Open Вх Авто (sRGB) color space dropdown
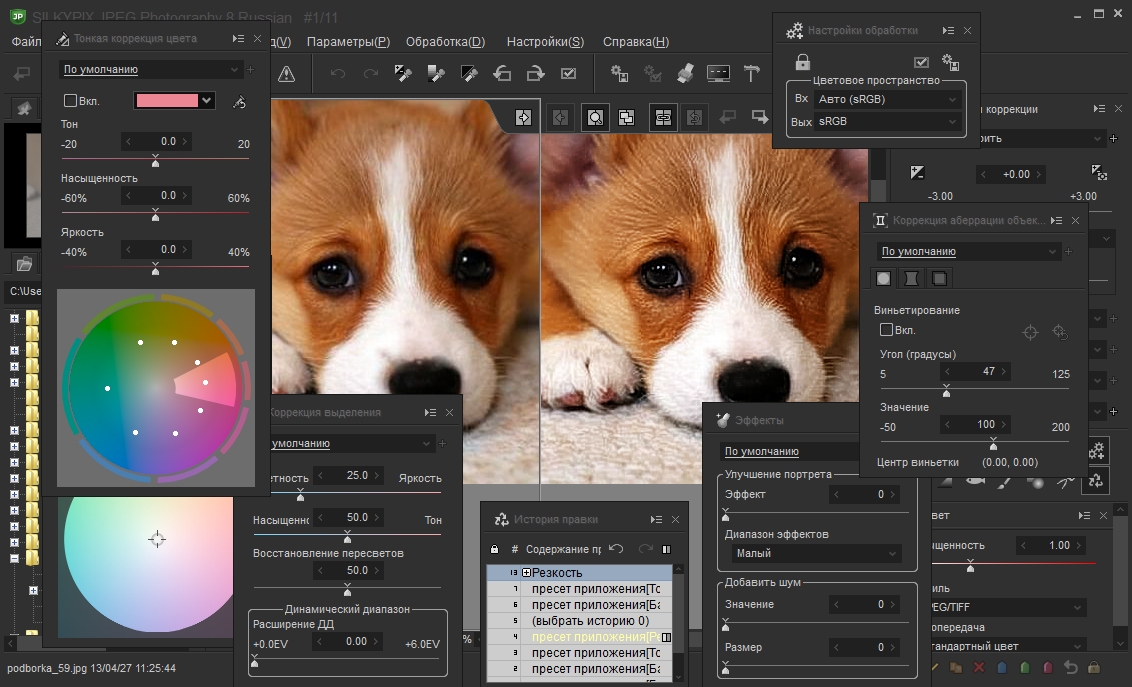The image size is (1132, 687). (x=887, y=100)
